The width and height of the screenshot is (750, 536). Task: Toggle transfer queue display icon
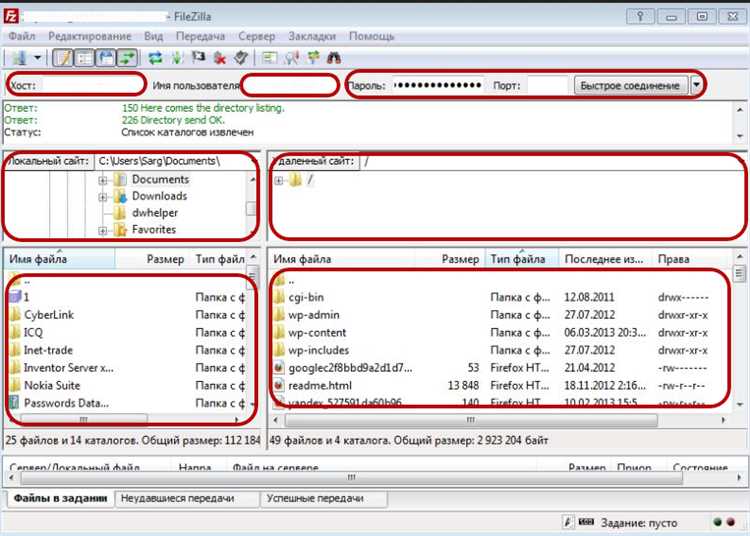[127, 58]
